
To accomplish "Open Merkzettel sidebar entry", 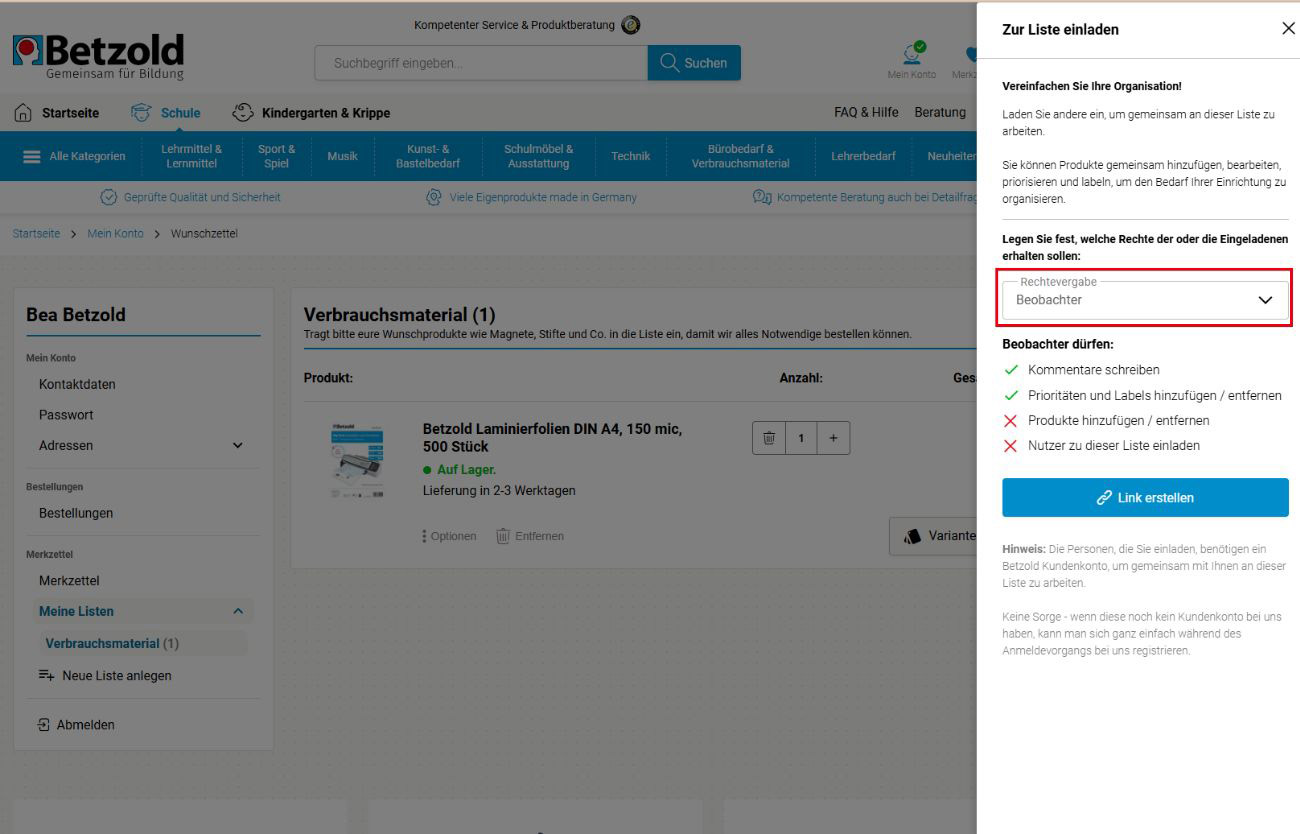I will pyautogui.click(x=69, y=580).
